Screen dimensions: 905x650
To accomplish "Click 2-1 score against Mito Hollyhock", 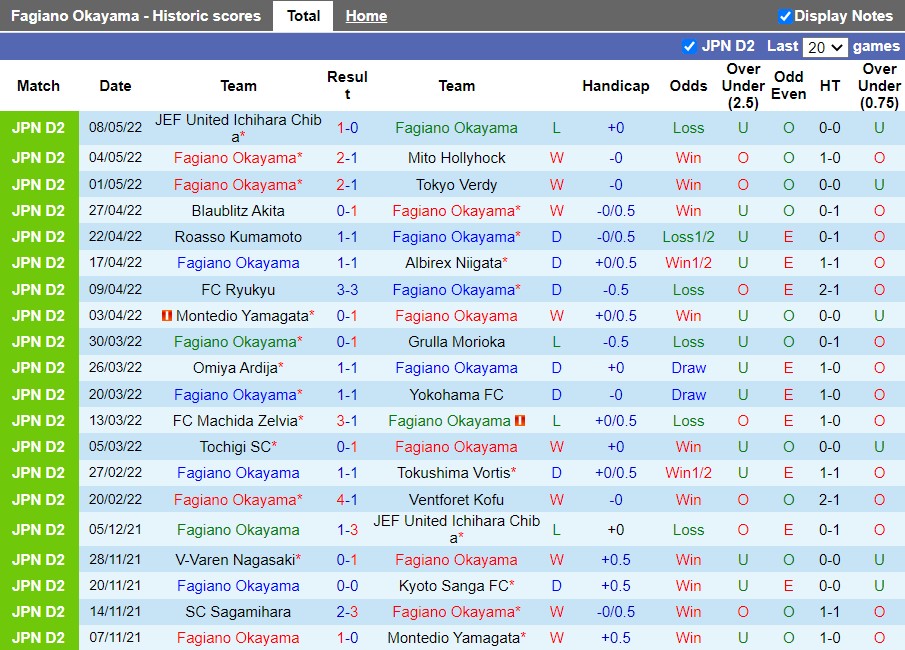I will pyautogui.click(x=347, y=158).
